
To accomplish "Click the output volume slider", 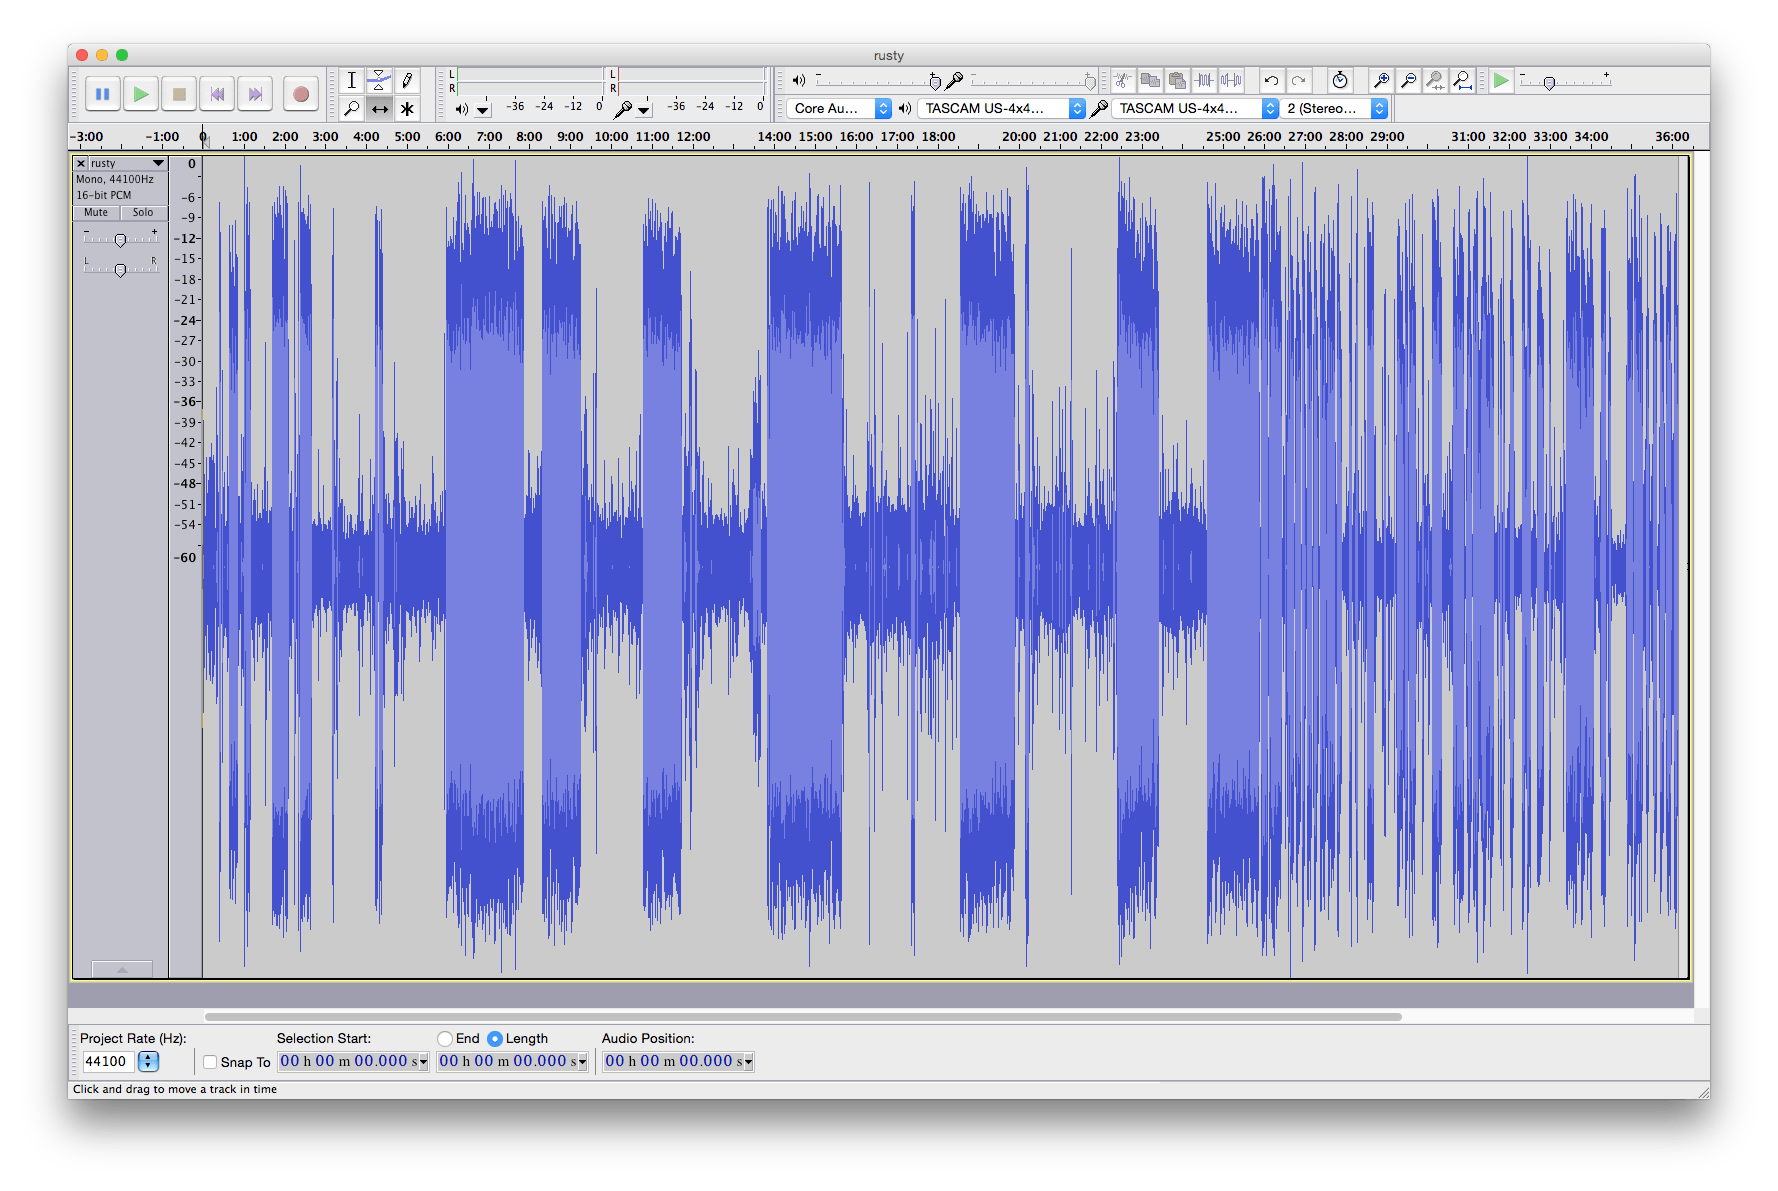I will [x=878, y=81].
